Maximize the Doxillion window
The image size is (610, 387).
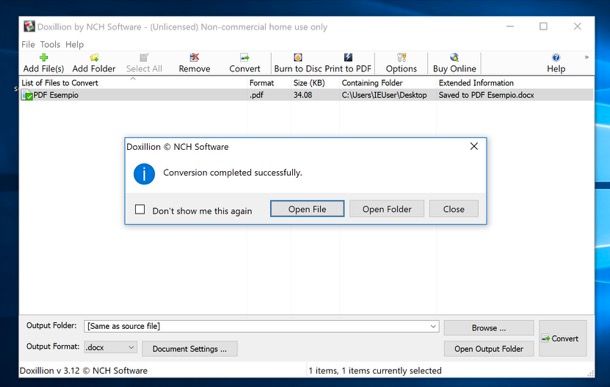coord(543,26)
